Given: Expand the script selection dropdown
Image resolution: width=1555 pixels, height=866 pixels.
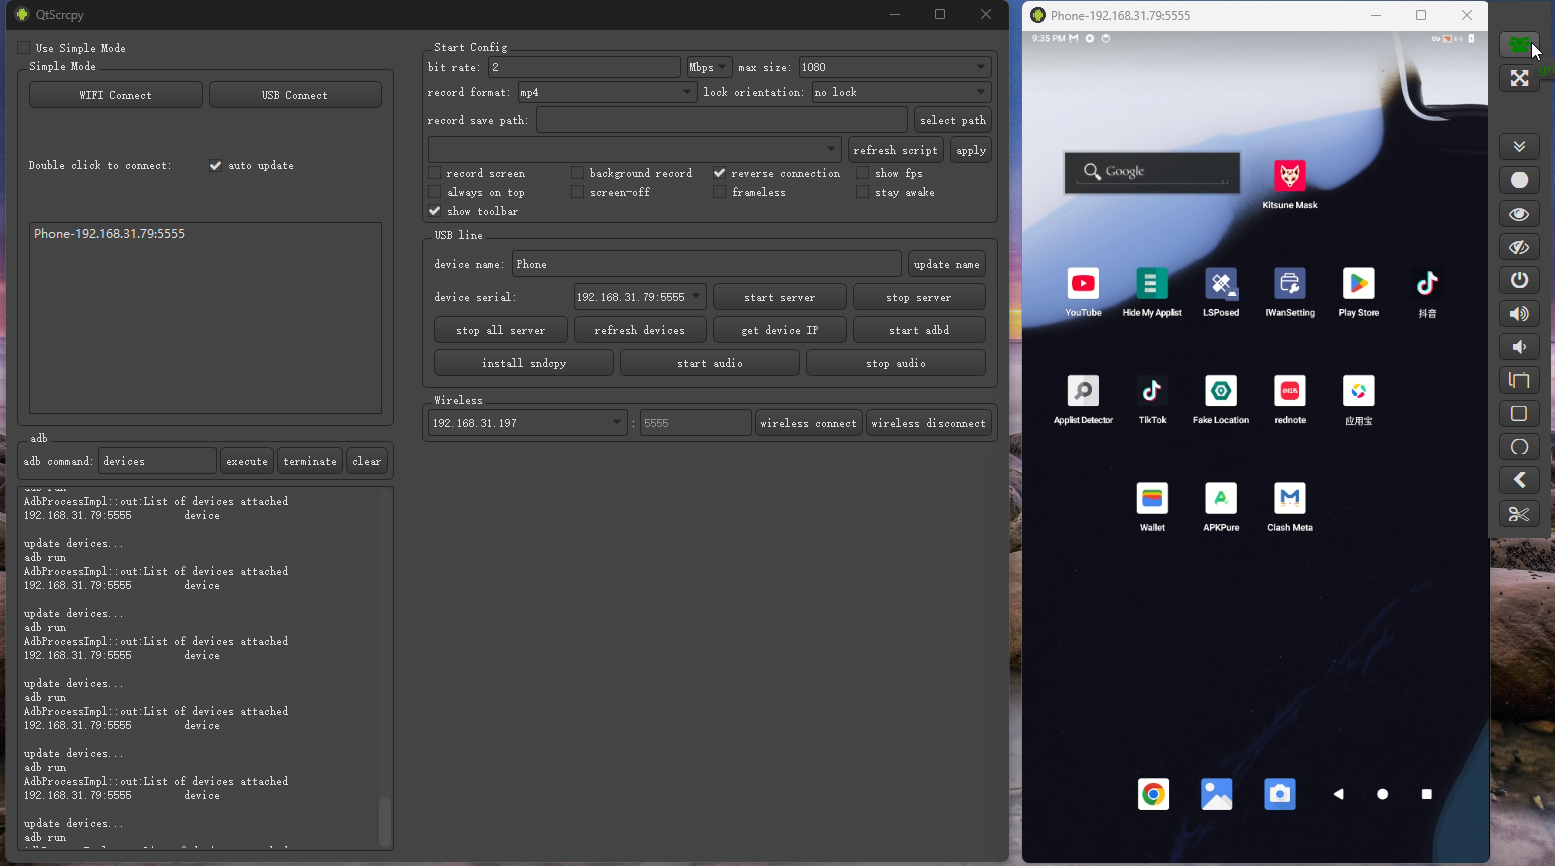Looking at the screenshot, I should (x=635, y=150).
